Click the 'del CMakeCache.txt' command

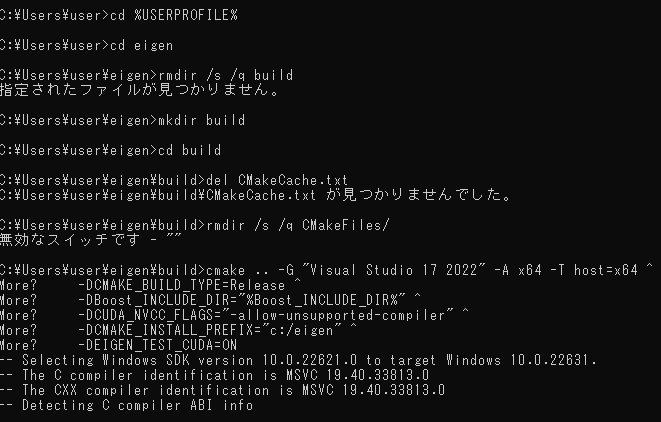[277, 180]
